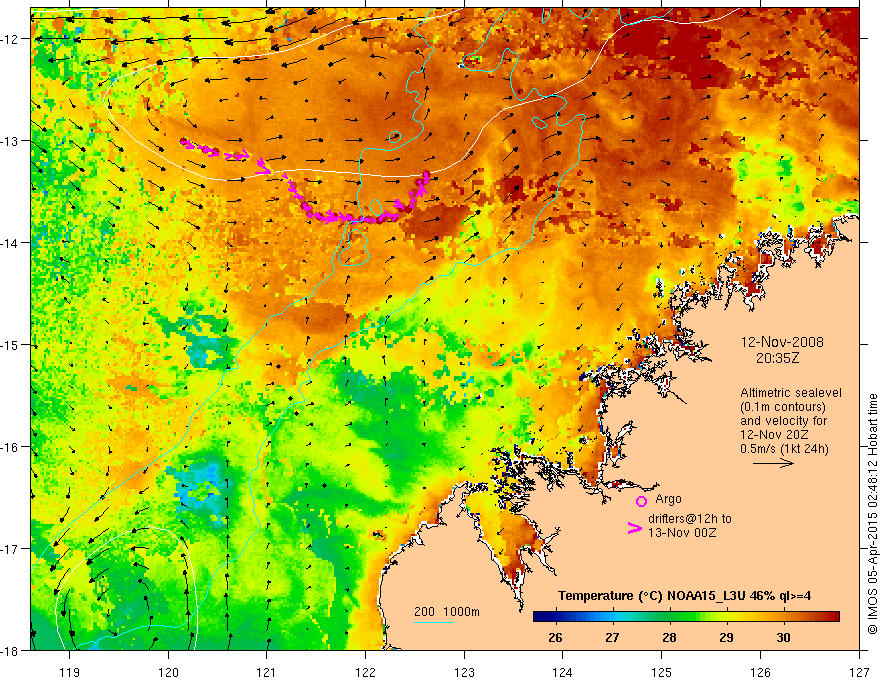This screenshot has height=680, width=880.
Task: Click the 'Argo' legend label
Action: click(x=668, y=499)
